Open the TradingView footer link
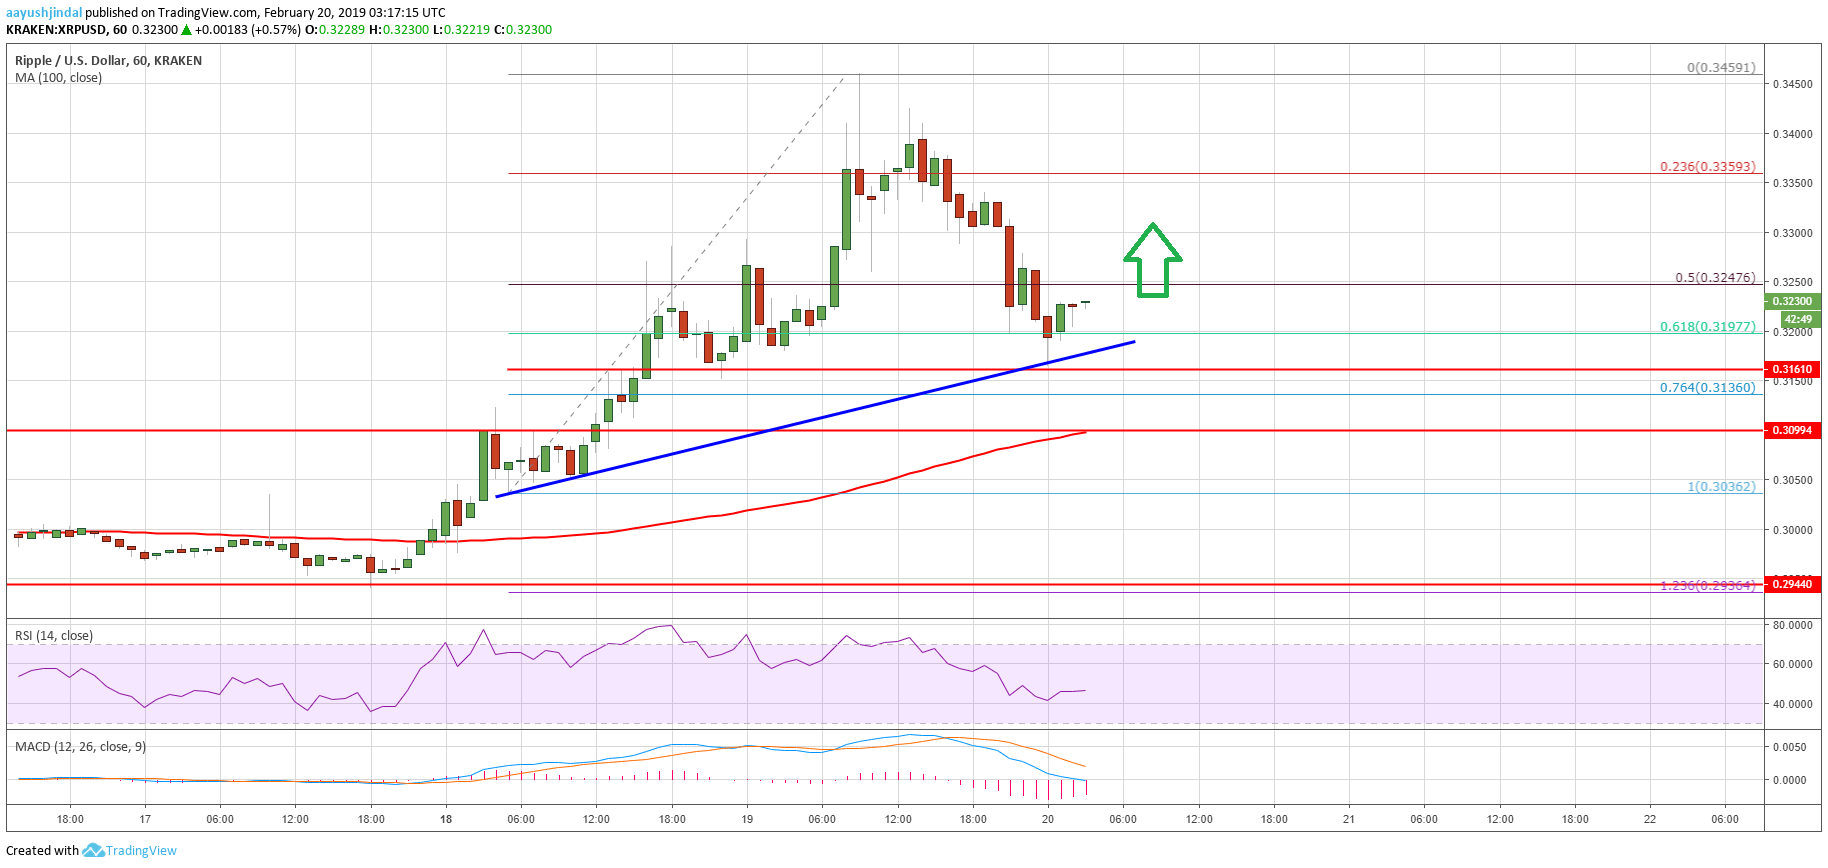Image resolution: width=1828 pixels, height=868 pixels. [x=141, y=851]
